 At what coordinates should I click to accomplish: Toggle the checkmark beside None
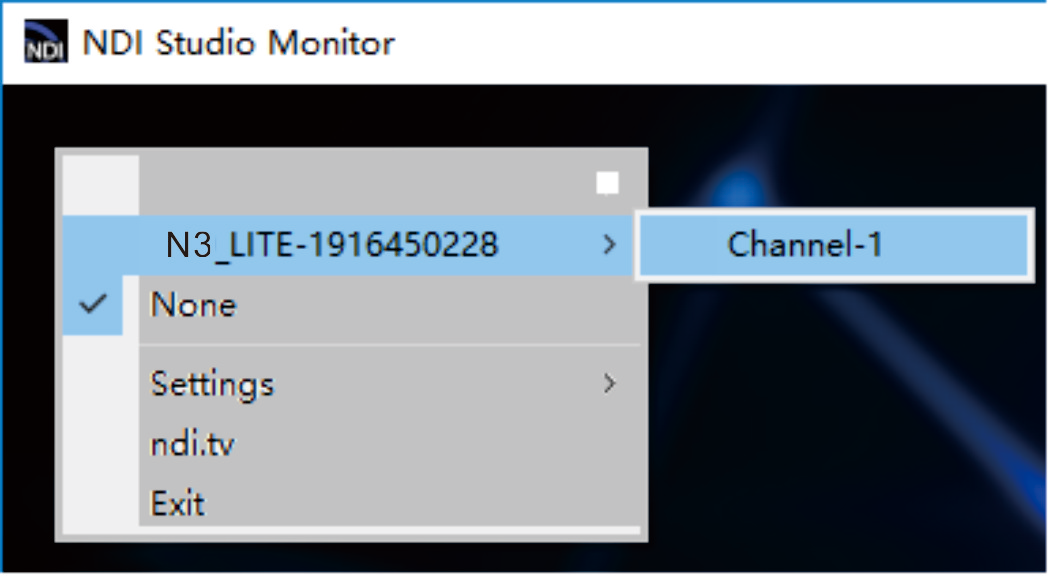(x=93, y=304)
